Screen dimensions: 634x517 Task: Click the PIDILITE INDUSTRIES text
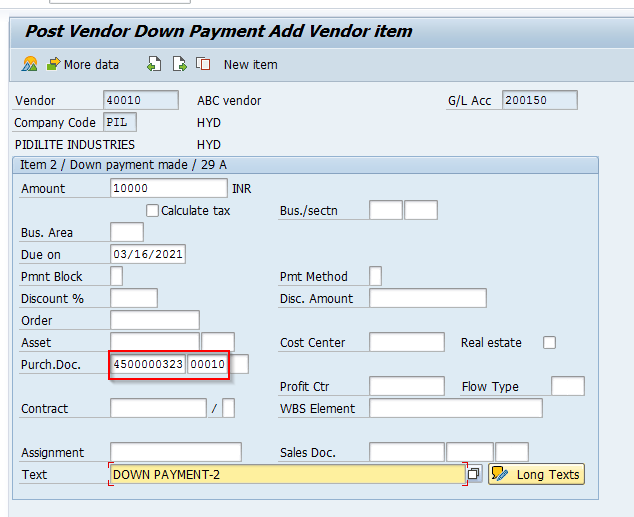point(75,144)
